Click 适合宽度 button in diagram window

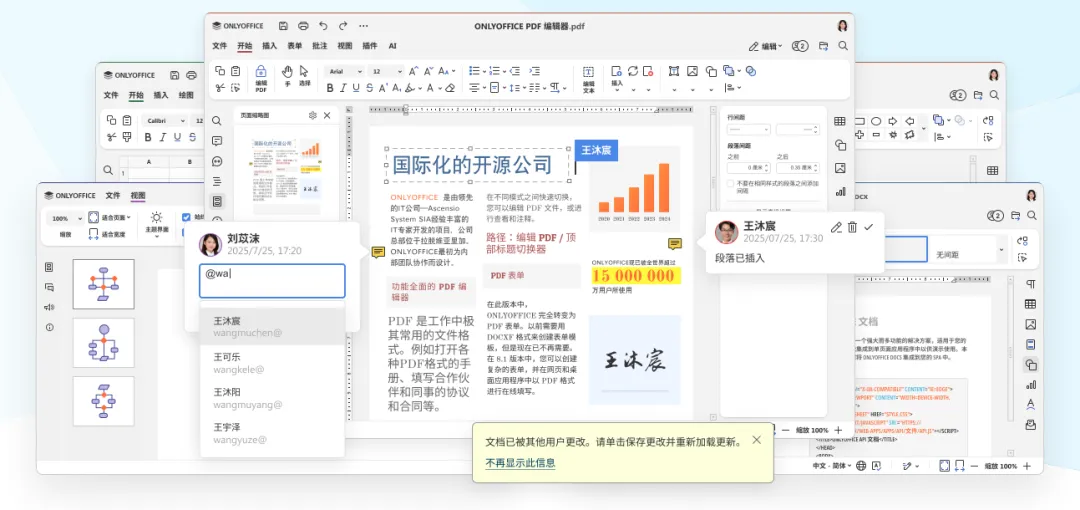click(x=106, y=235)
